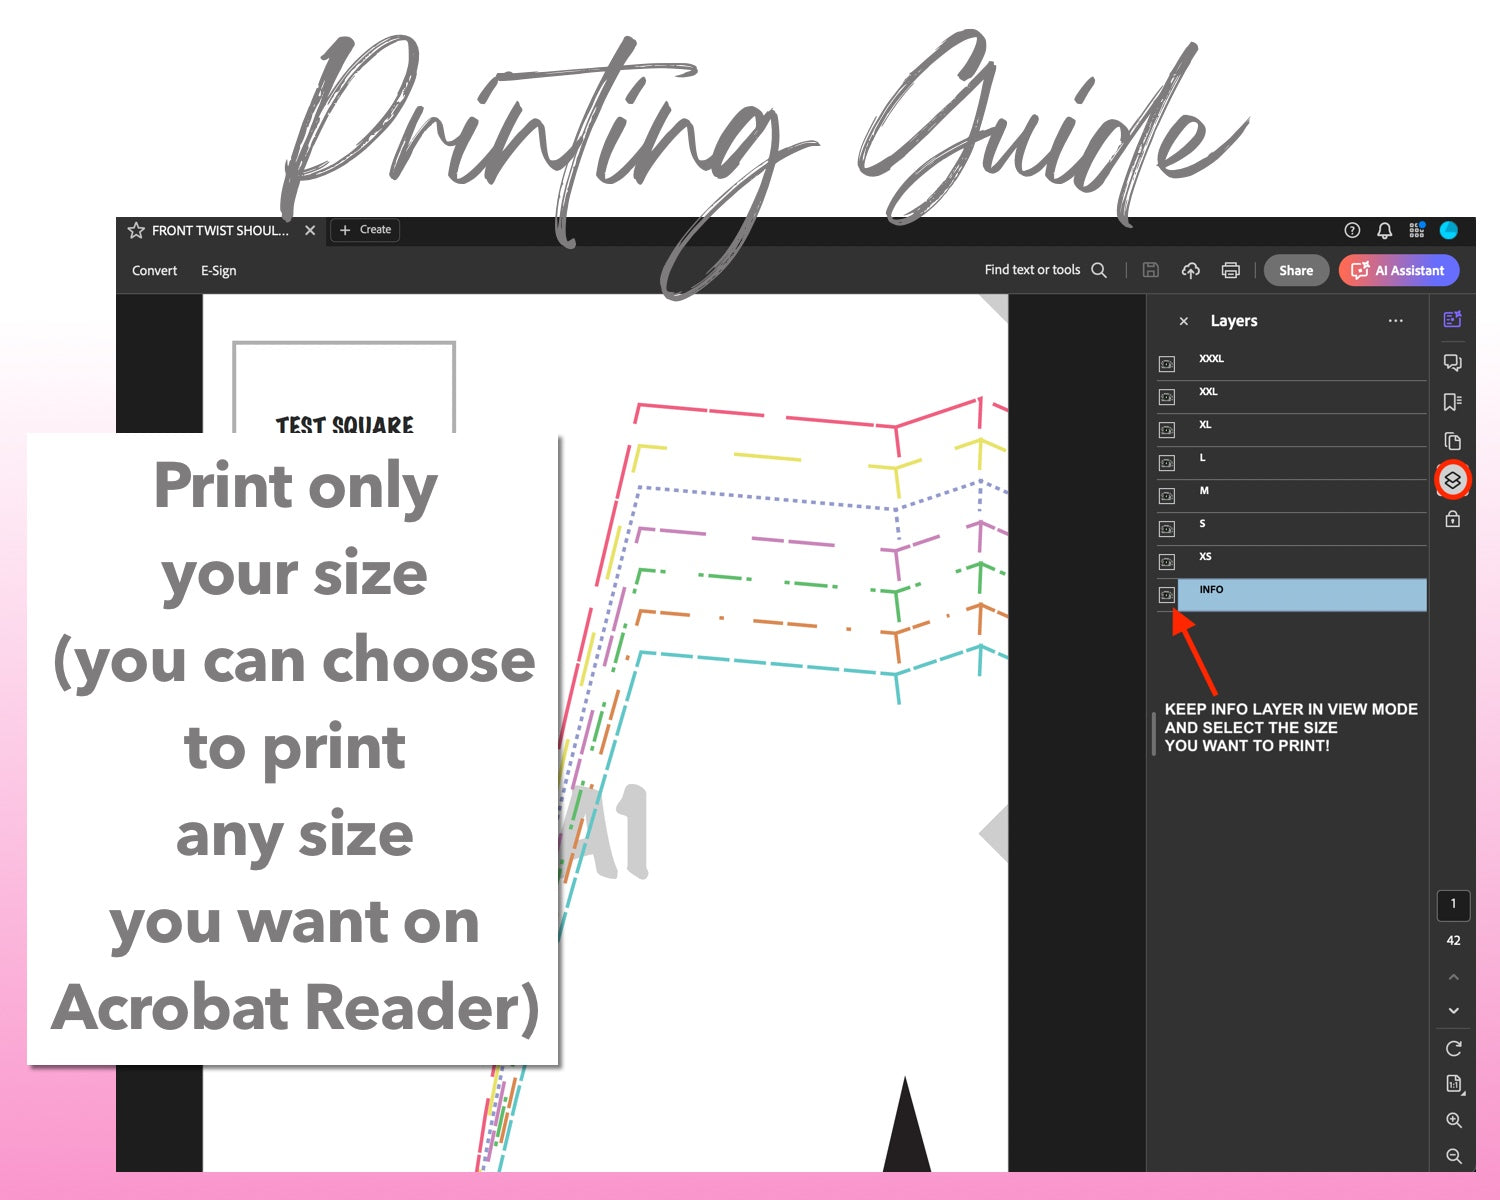The height and width of the screenshot is (1200, 1500).
Task: Open the Layers panel icon in sidebar
Action: pos(1453,480)
